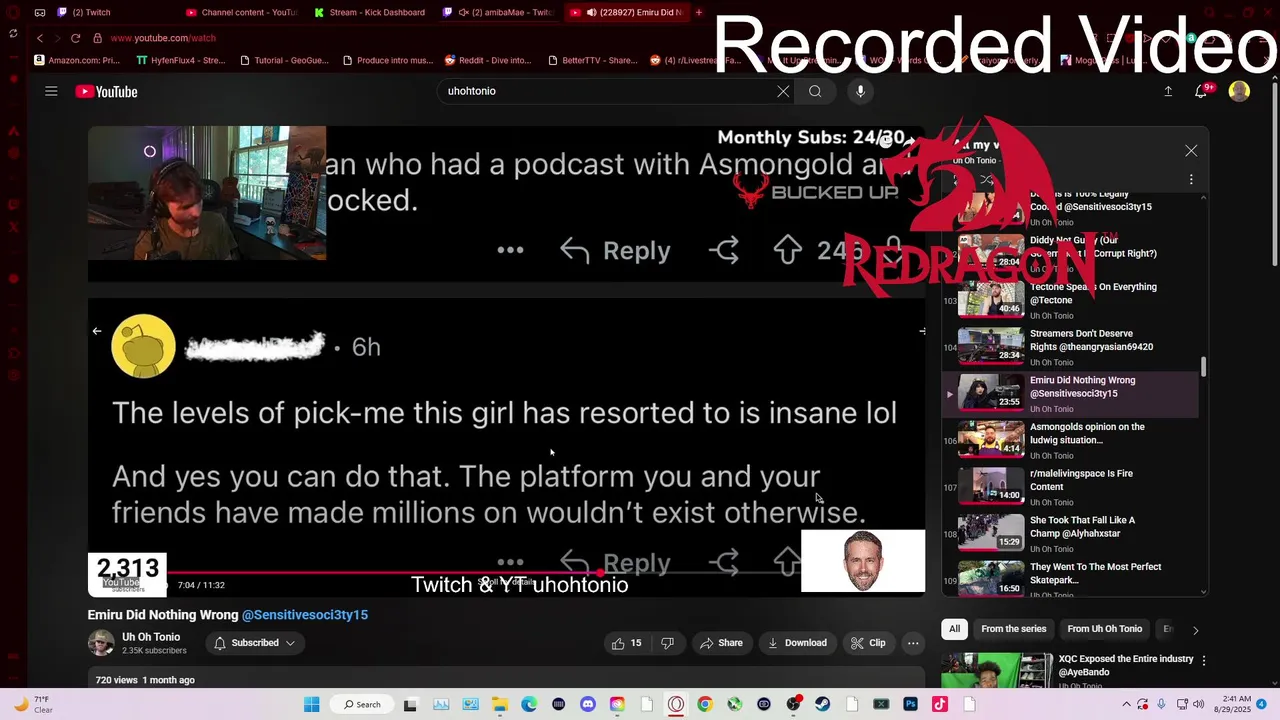Dislike the video
This screenshot has height=720, width=1280.
click(x=667, y=643)
